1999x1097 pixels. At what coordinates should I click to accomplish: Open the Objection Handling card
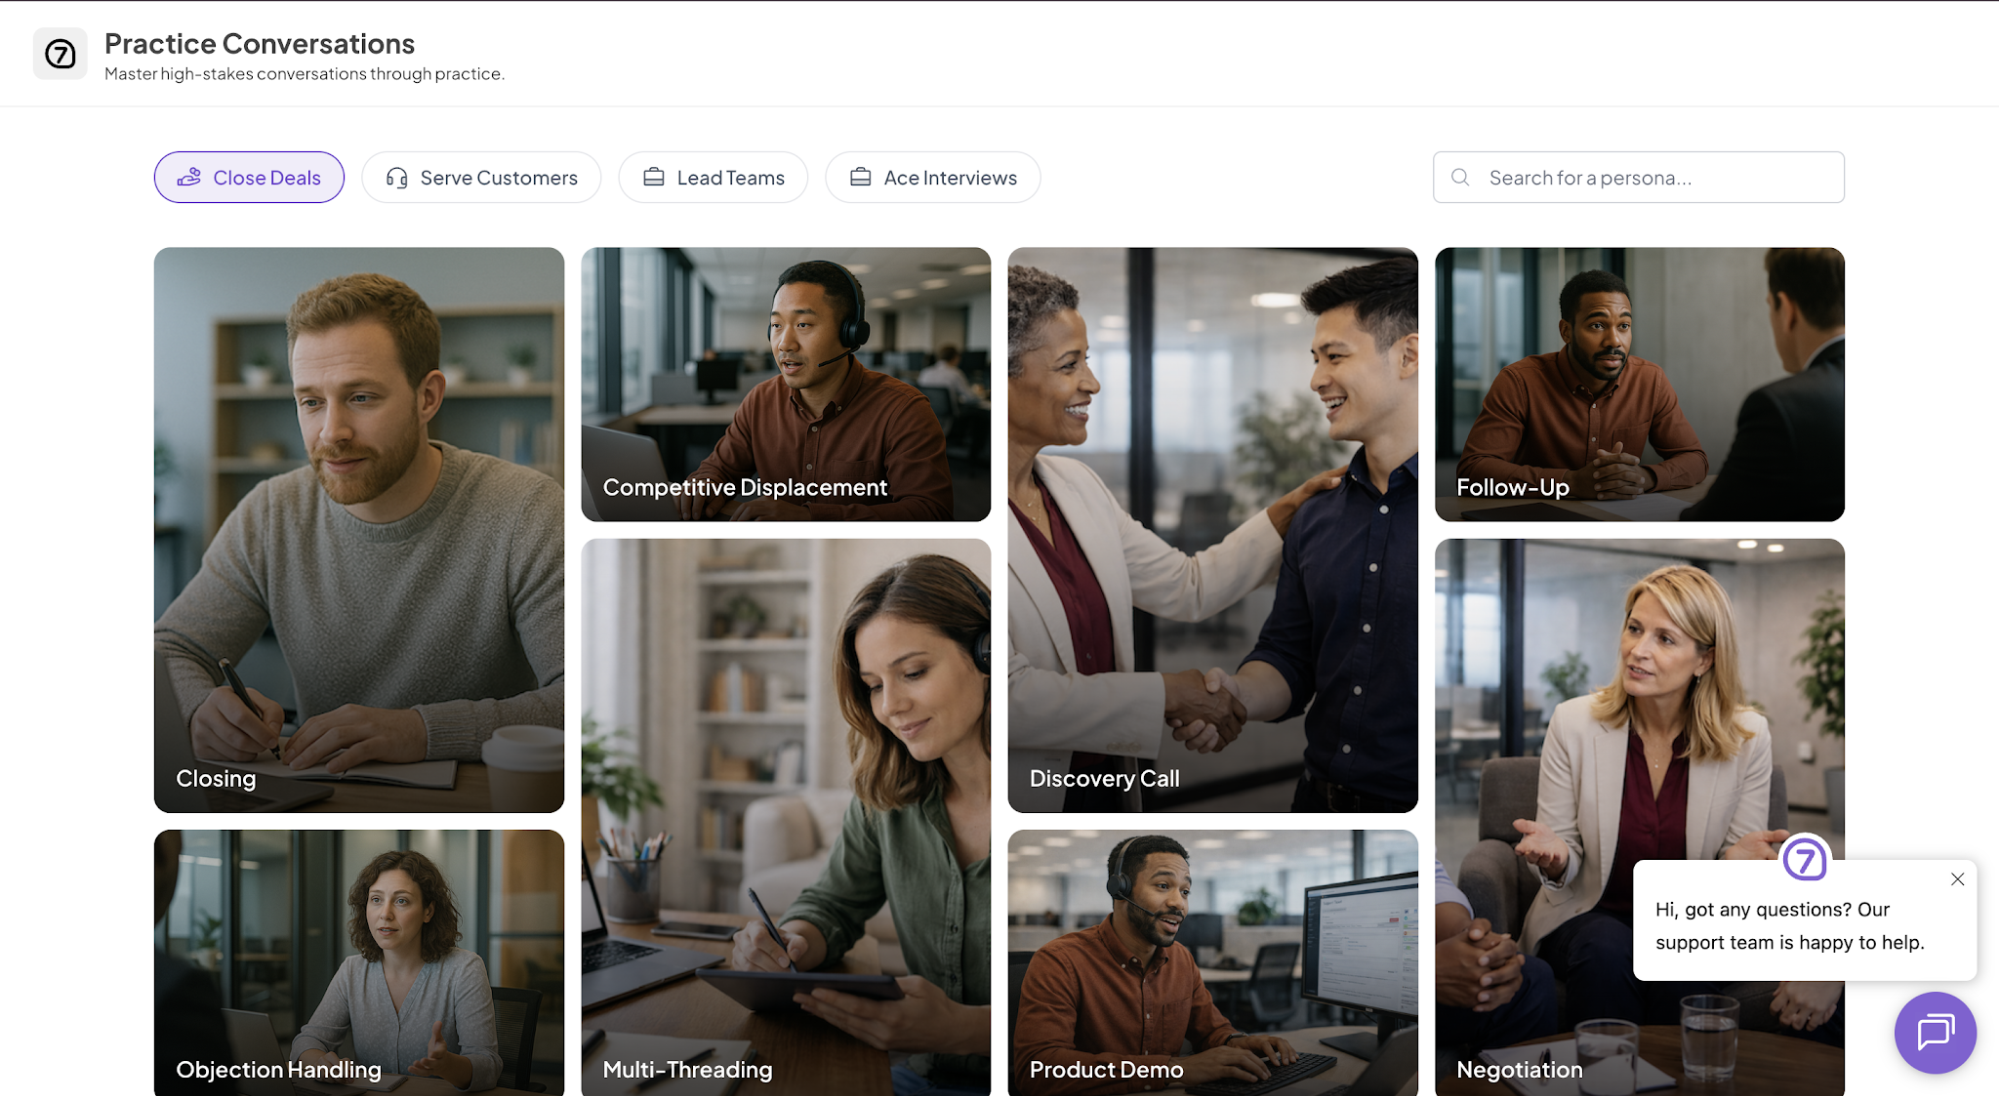[359, 963]
